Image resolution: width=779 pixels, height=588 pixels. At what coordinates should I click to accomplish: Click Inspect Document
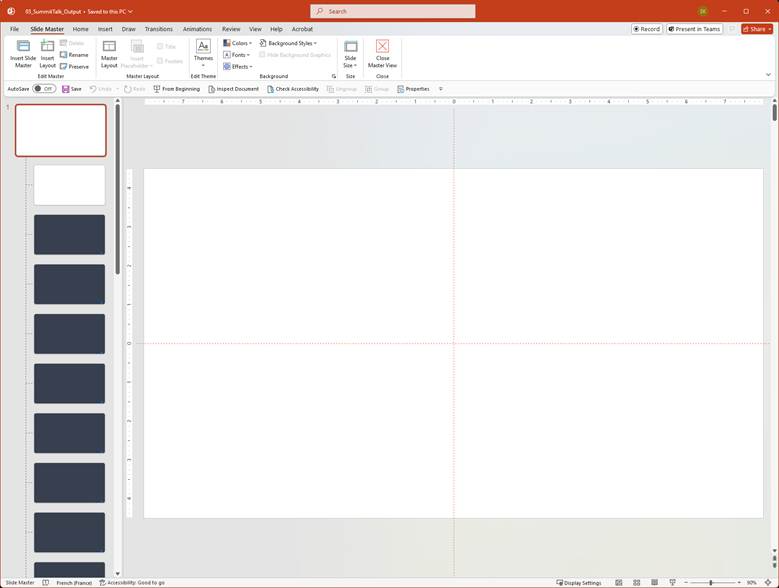pyautogui.click(x=233, y=89)
